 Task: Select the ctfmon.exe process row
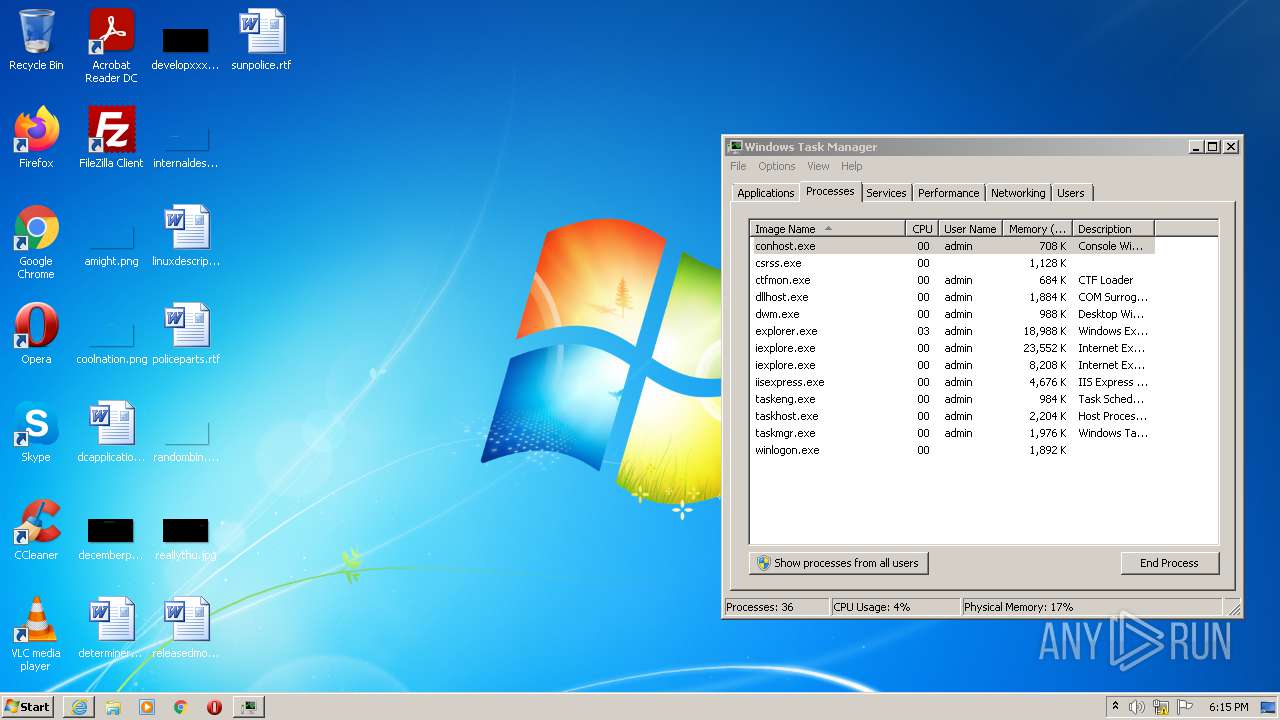953,280
